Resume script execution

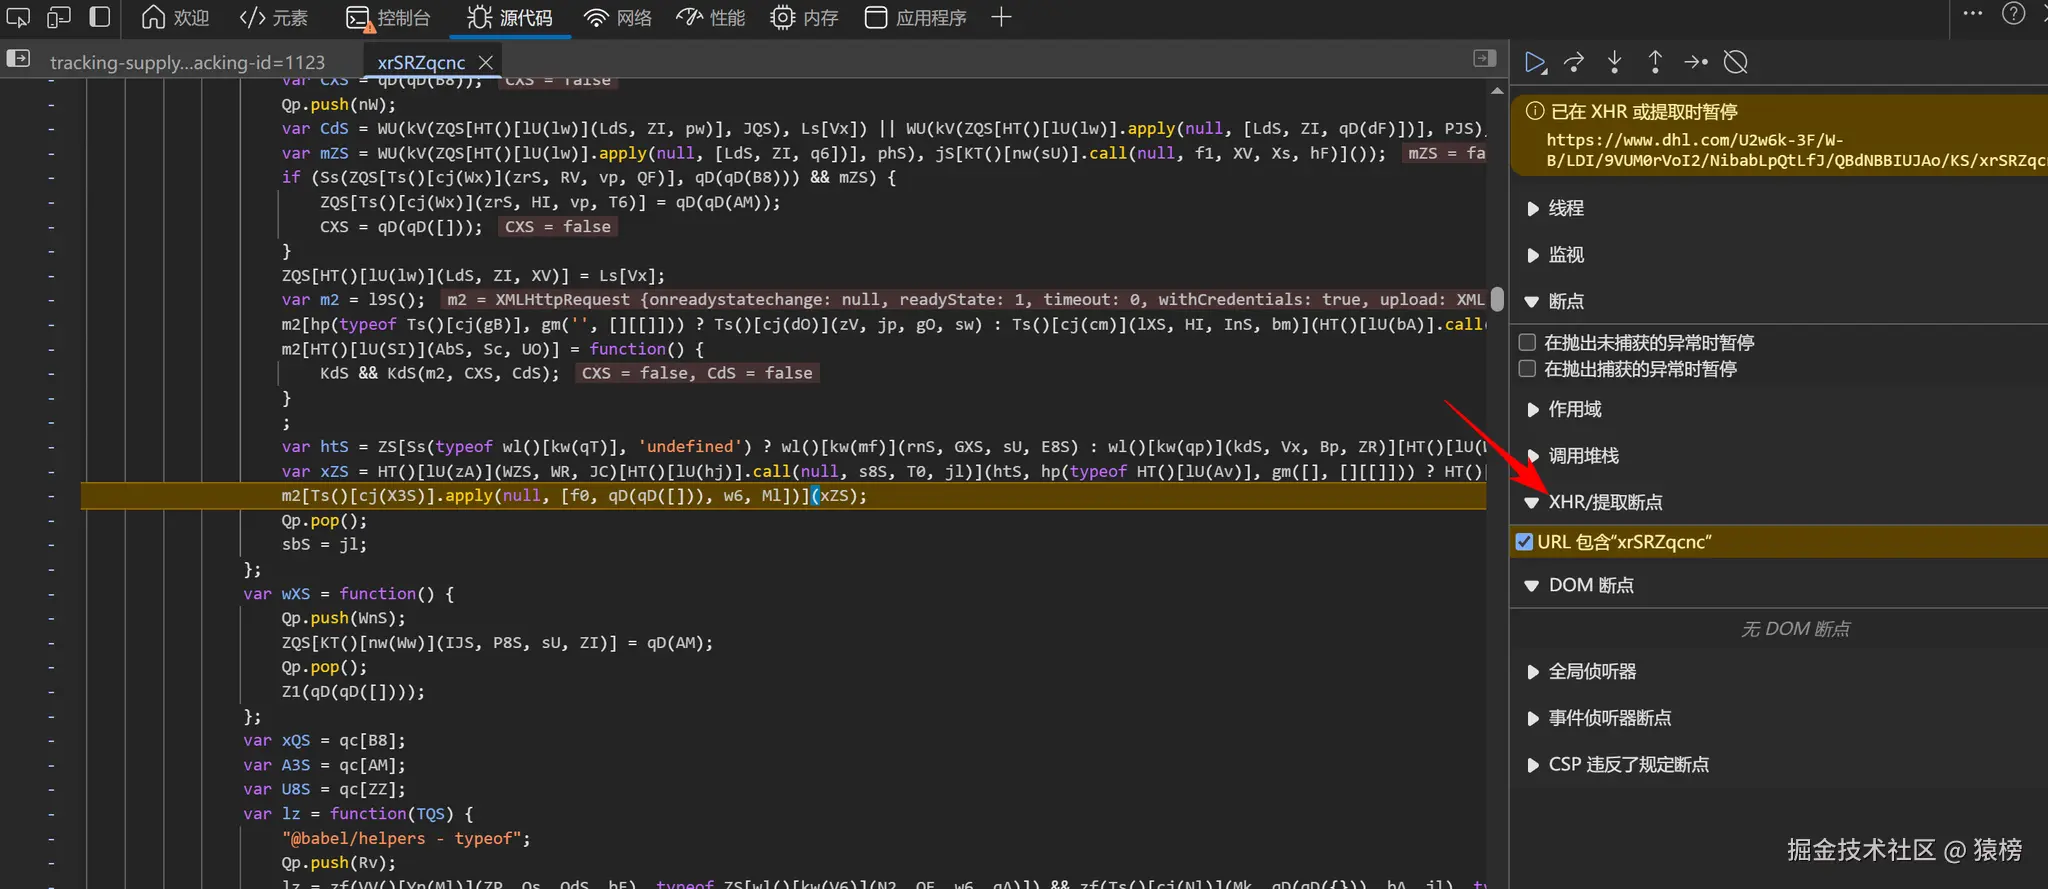point(1535,62)
